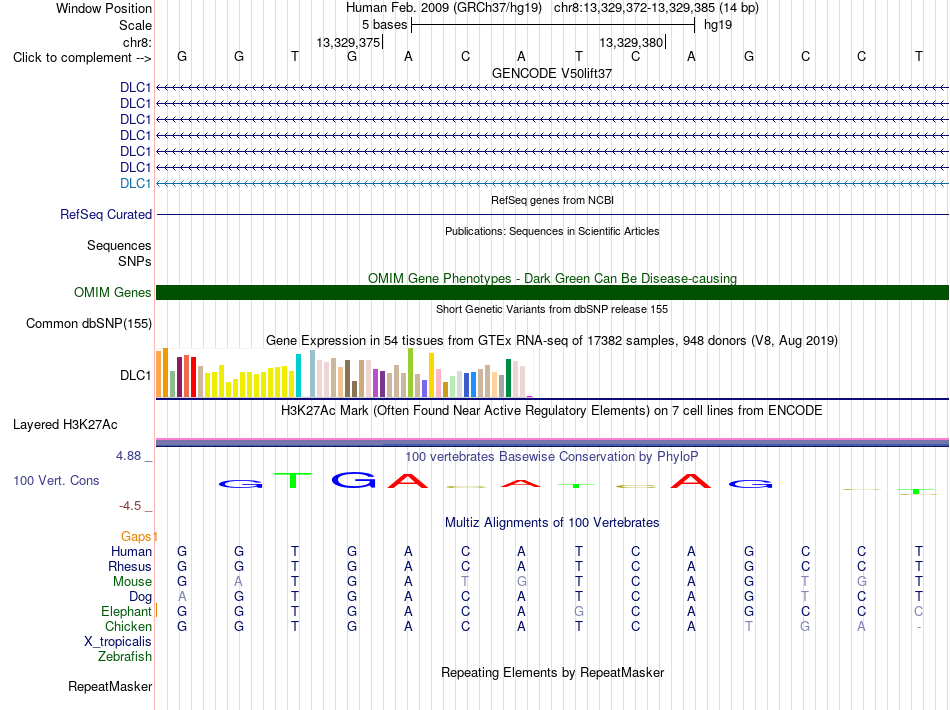Click 'Repeating Elements by RepeatMasker' title
Screen dimensions: 950x710
(x=552, y=672)
